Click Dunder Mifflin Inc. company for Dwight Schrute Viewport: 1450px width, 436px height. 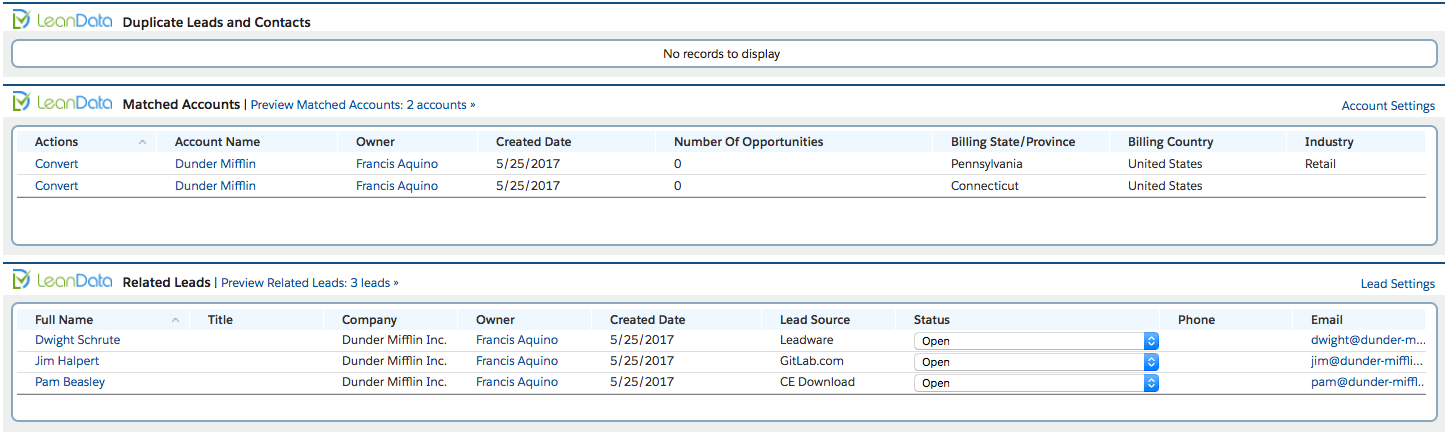tap(394, 340)
